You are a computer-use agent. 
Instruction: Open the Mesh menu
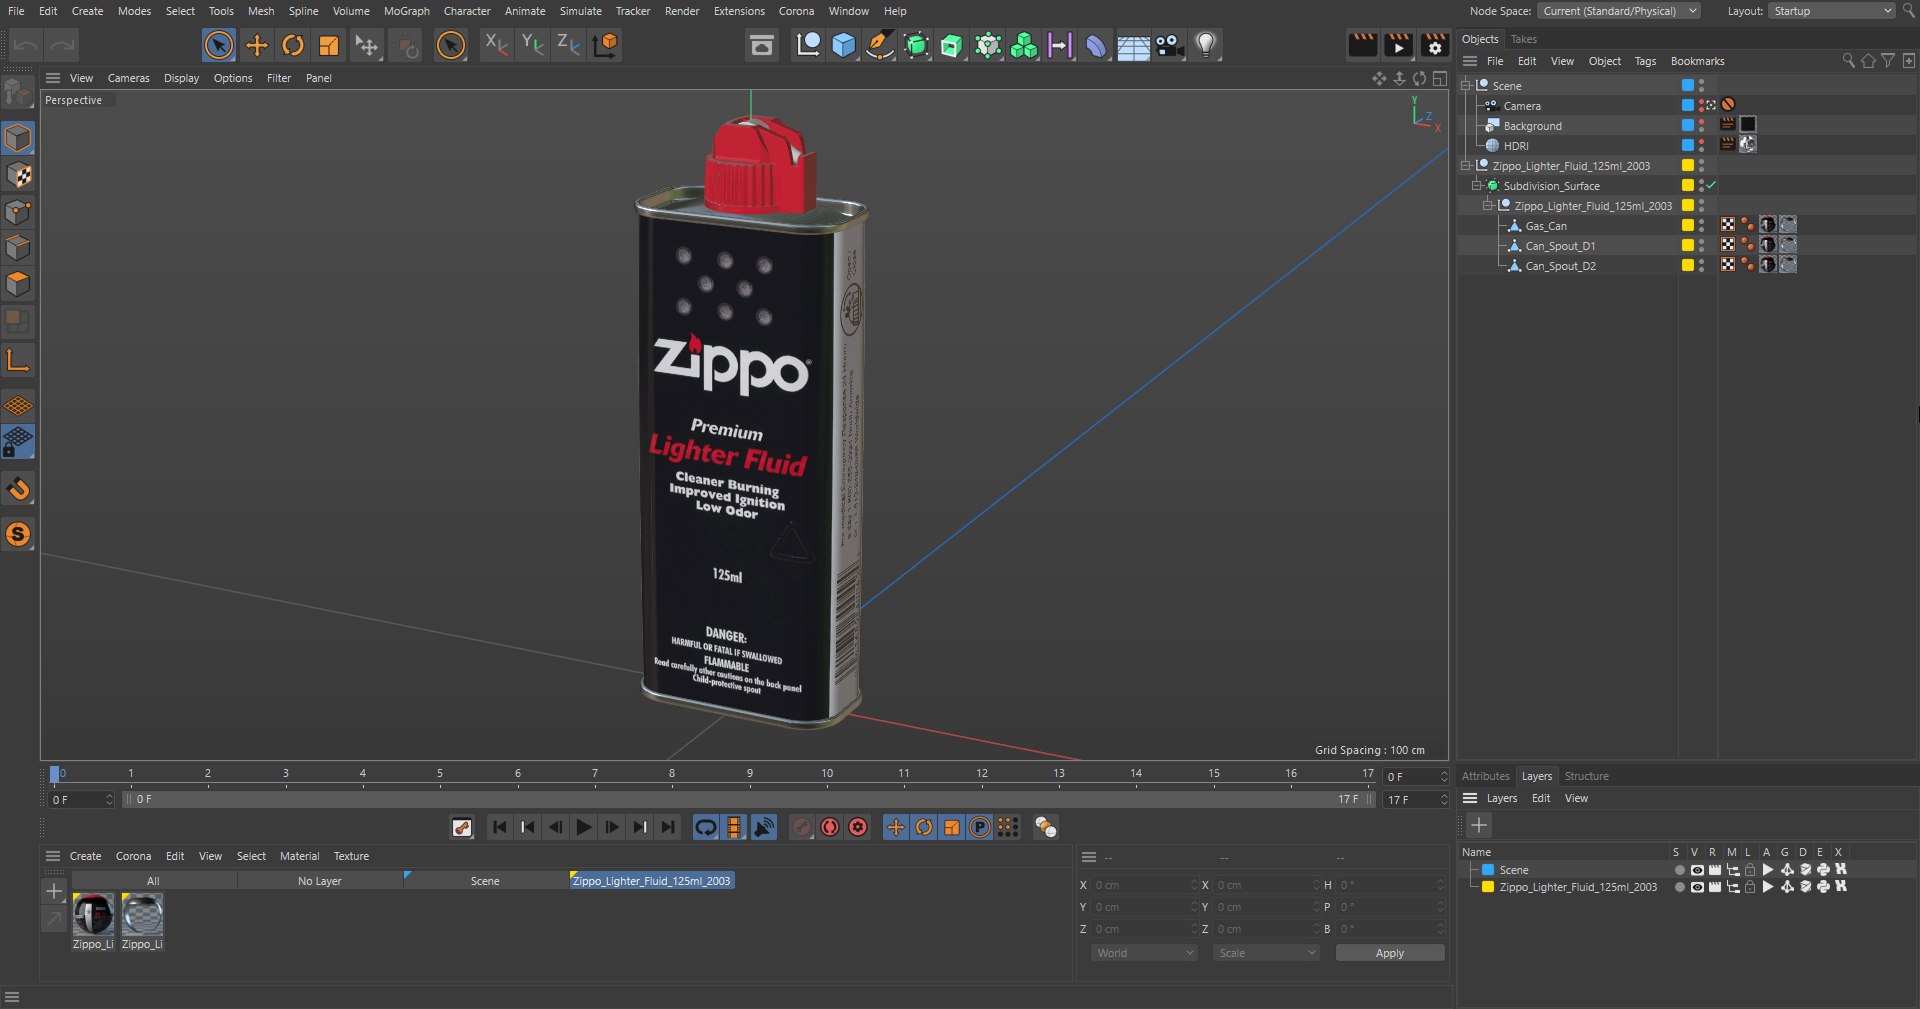click(261, 11)
